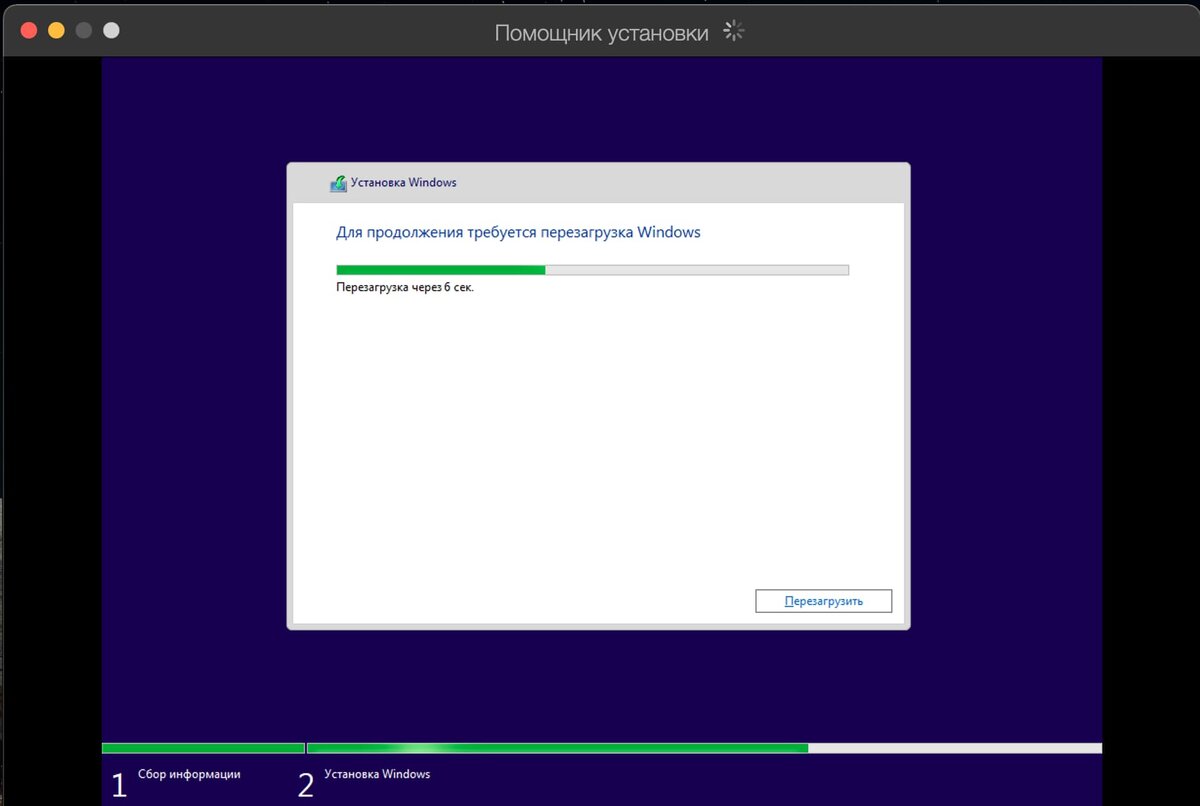This screenshot has height=806, width=1200.
Task: Click the Перезагрузить button
Action: [823, 601]
